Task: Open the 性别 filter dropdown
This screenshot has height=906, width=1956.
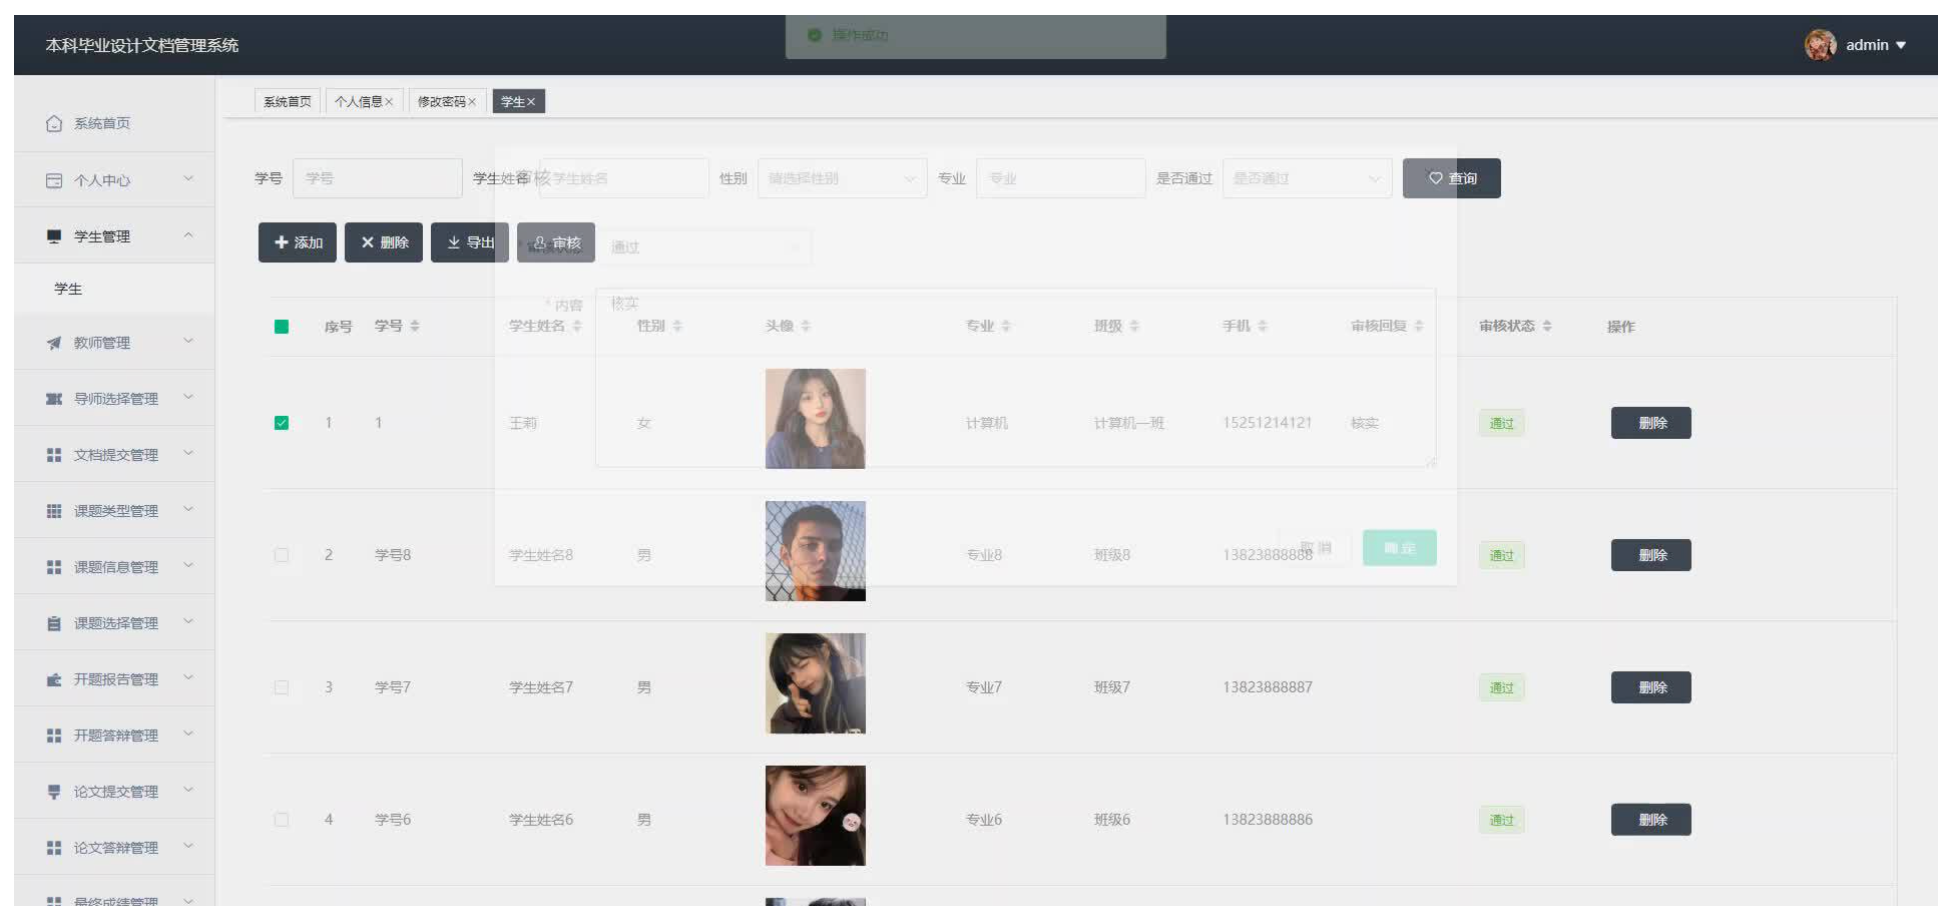Action: [842, 178]
